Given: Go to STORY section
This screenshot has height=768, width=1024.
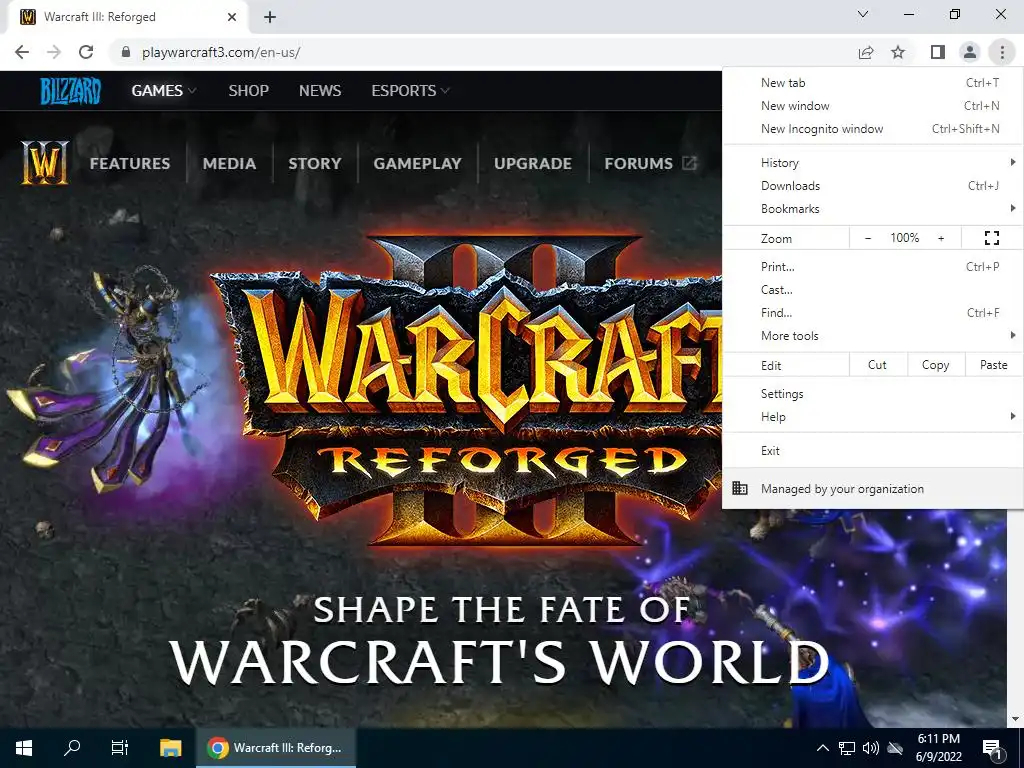Looking at the screenshot, I should 315,163.
